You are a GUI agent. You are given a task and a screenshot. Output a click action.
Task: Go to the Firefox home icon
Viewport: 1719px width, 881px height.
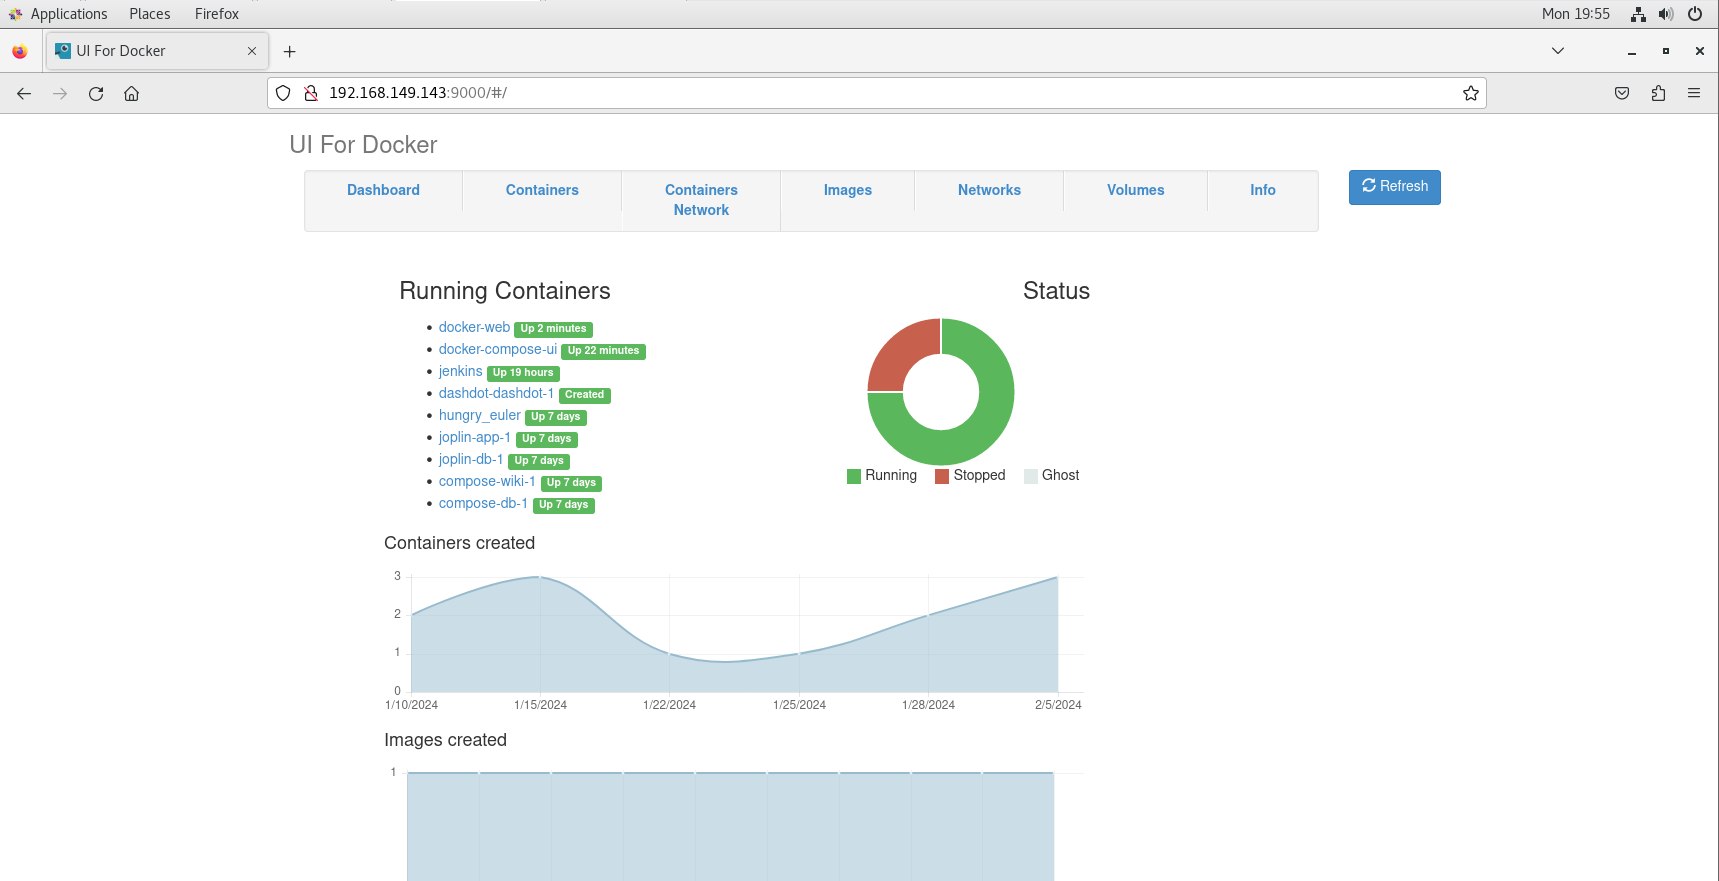(131, 93)
